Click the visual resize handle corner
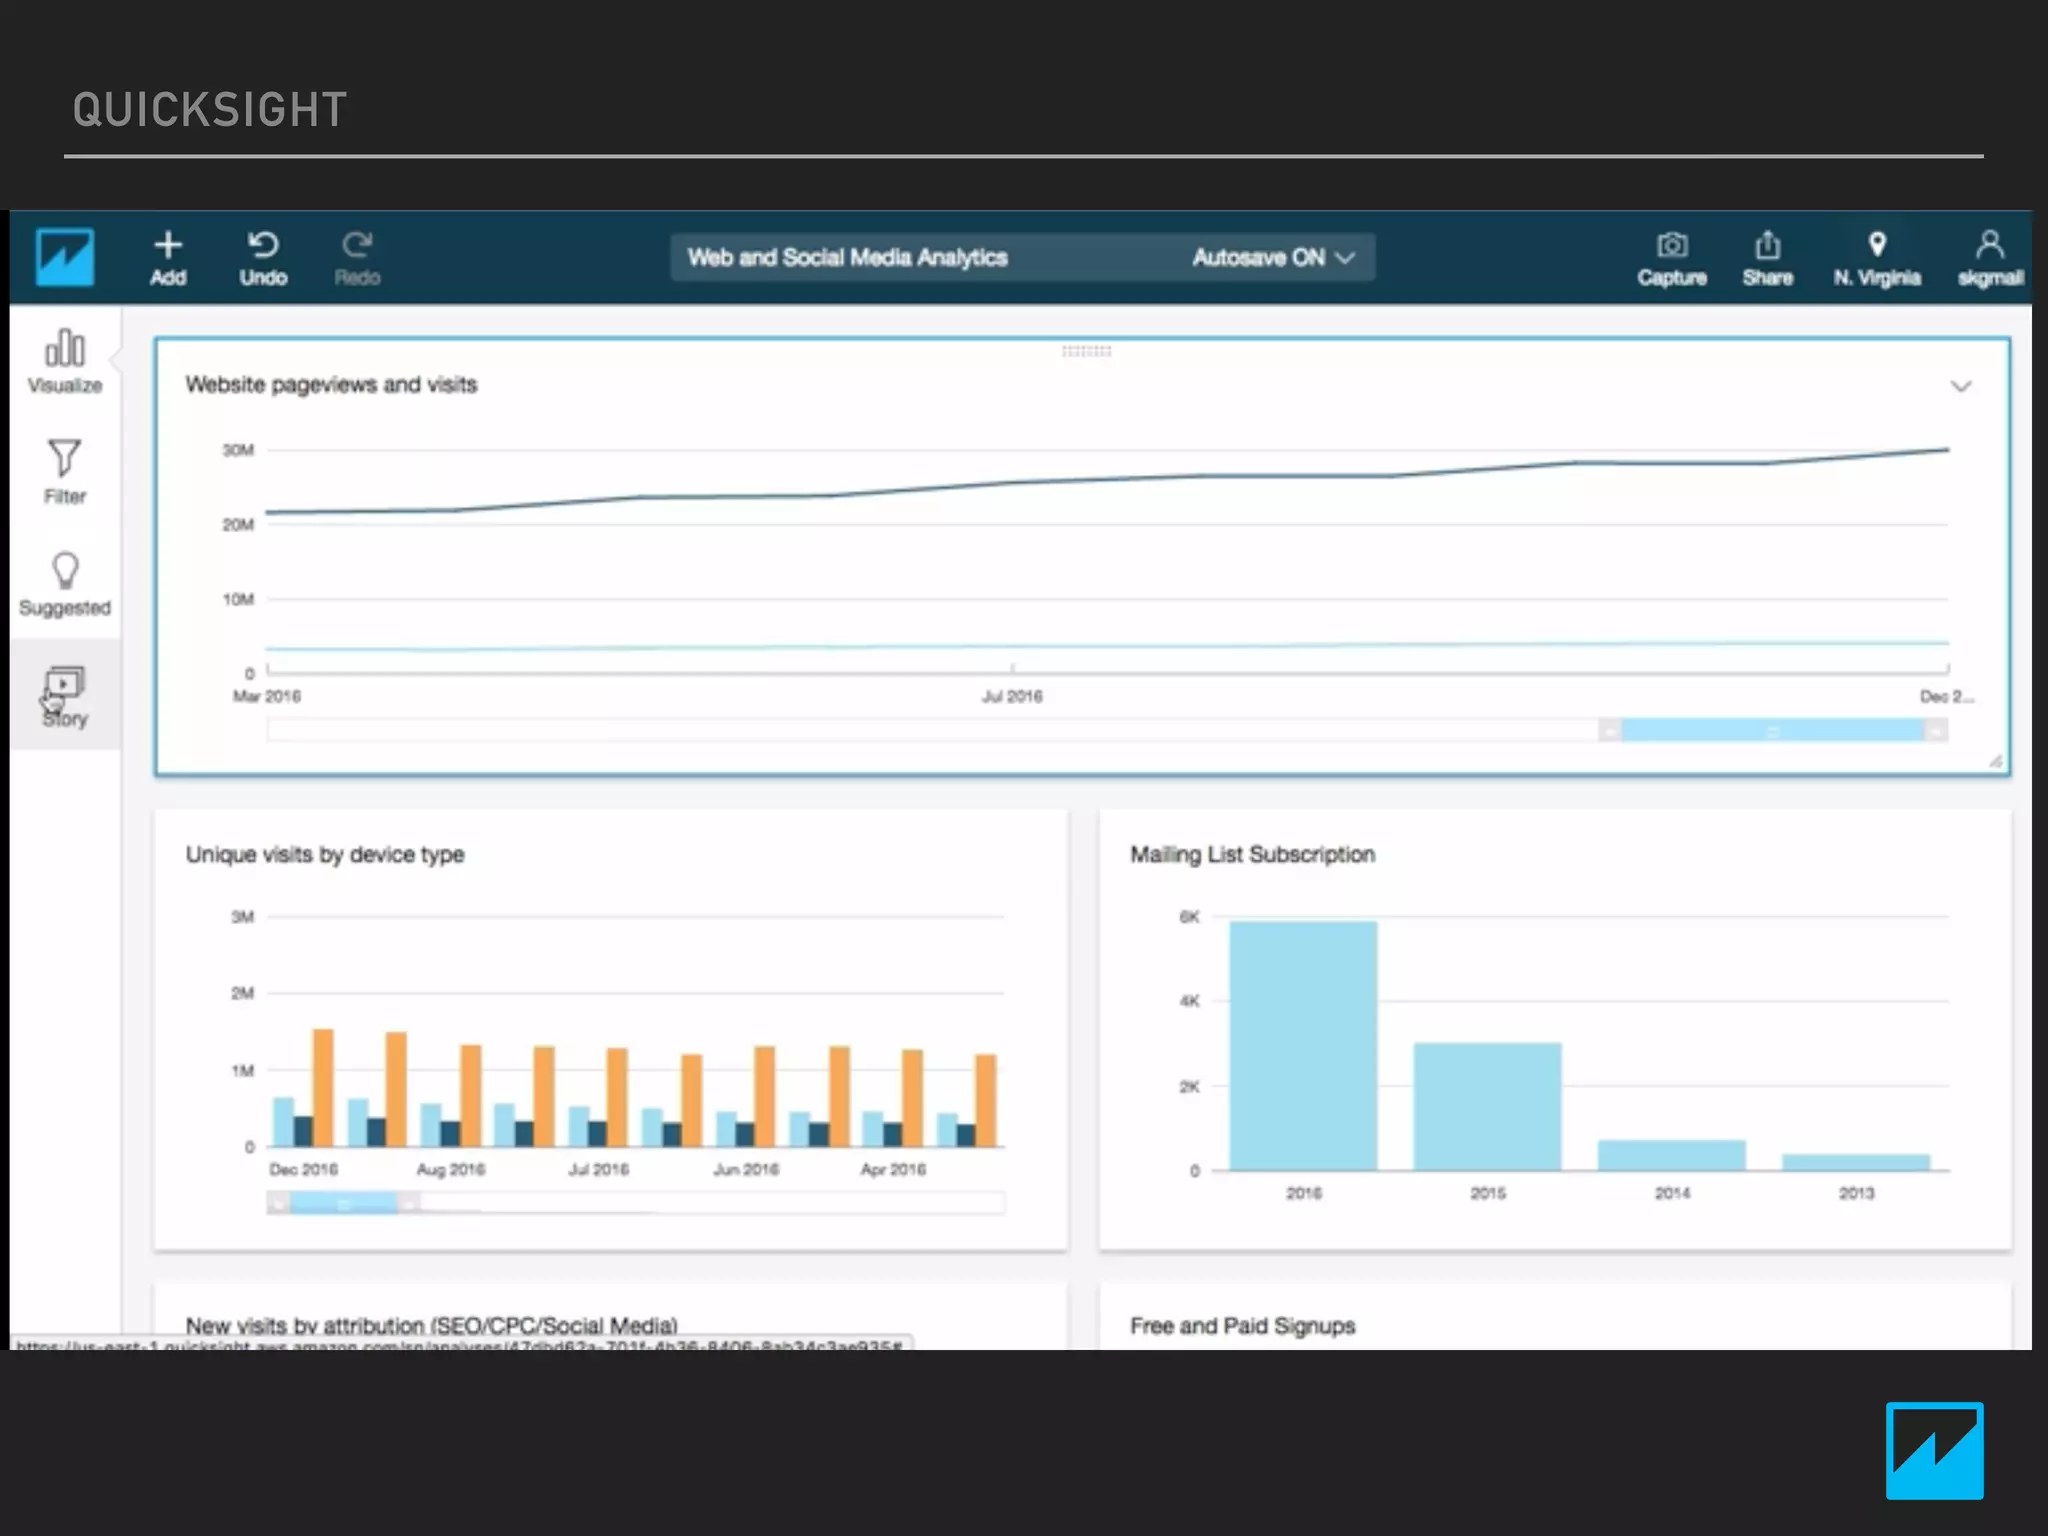This screenshot has height=1536, width=2048. (1995, 762)
